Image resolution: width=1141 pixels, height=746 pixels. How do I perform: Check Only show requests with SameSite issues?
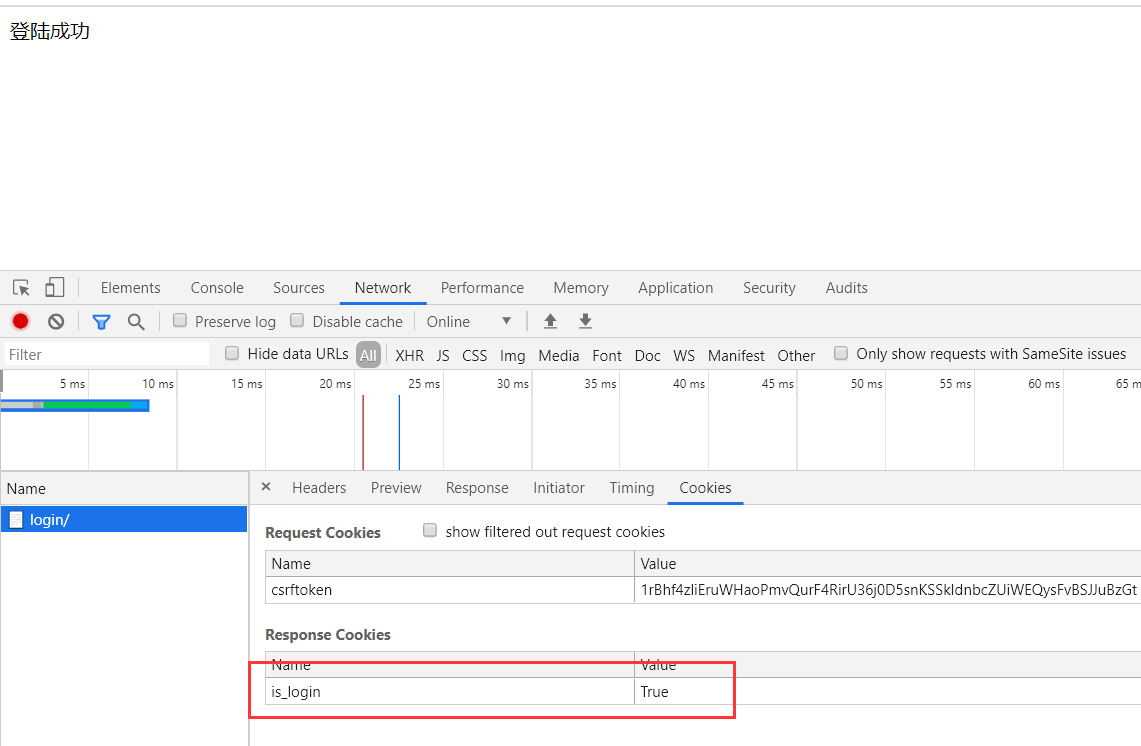point(840,353)
